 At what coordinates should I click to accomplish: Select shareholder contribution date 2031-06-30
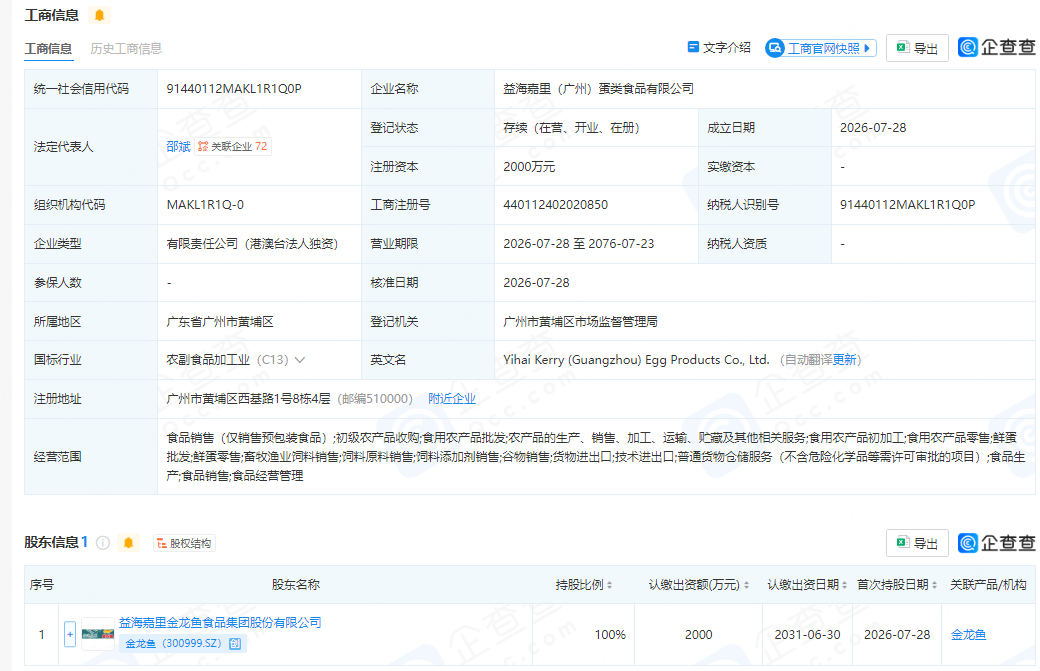807,635
